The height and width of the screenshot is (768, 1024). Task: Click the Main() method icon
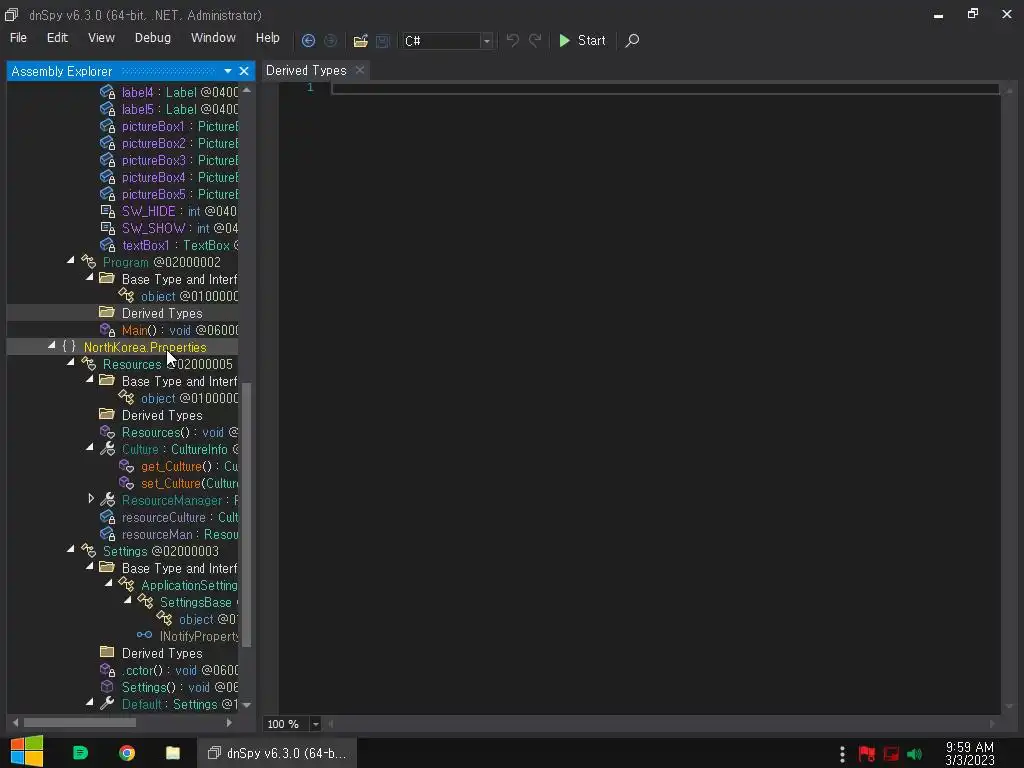[x=107, y=330]
